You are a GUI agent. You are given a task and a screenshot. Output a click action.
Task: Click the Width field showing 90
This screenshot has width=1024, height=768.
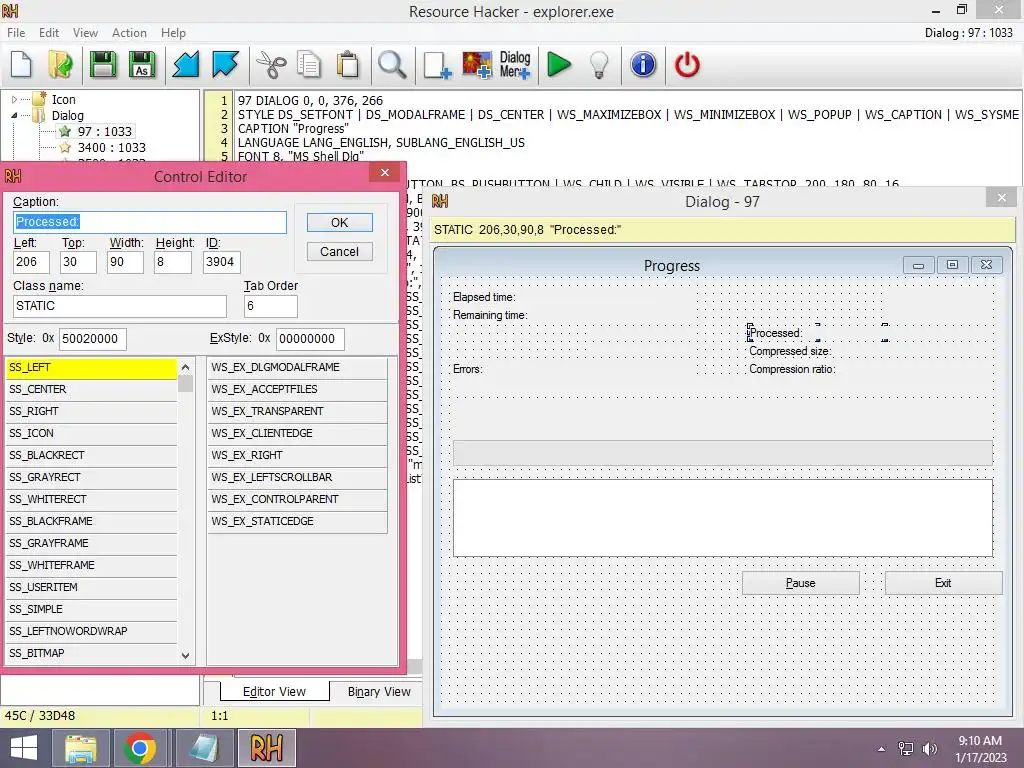(125, 262)
